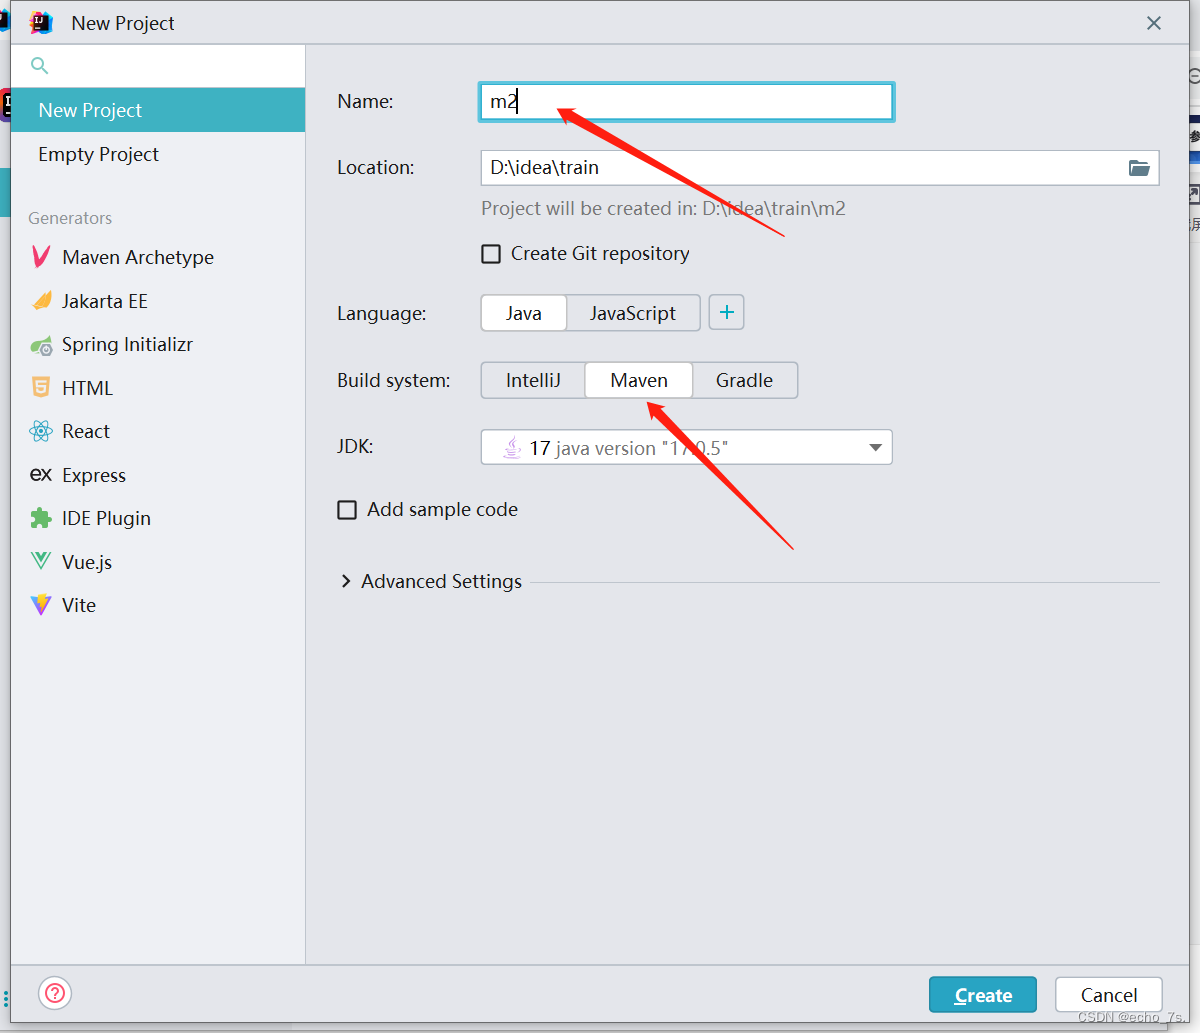Viewport: 1200px width, 1033px height.
Task: Select the Jakarta EE generator
Action: [105, 301]
